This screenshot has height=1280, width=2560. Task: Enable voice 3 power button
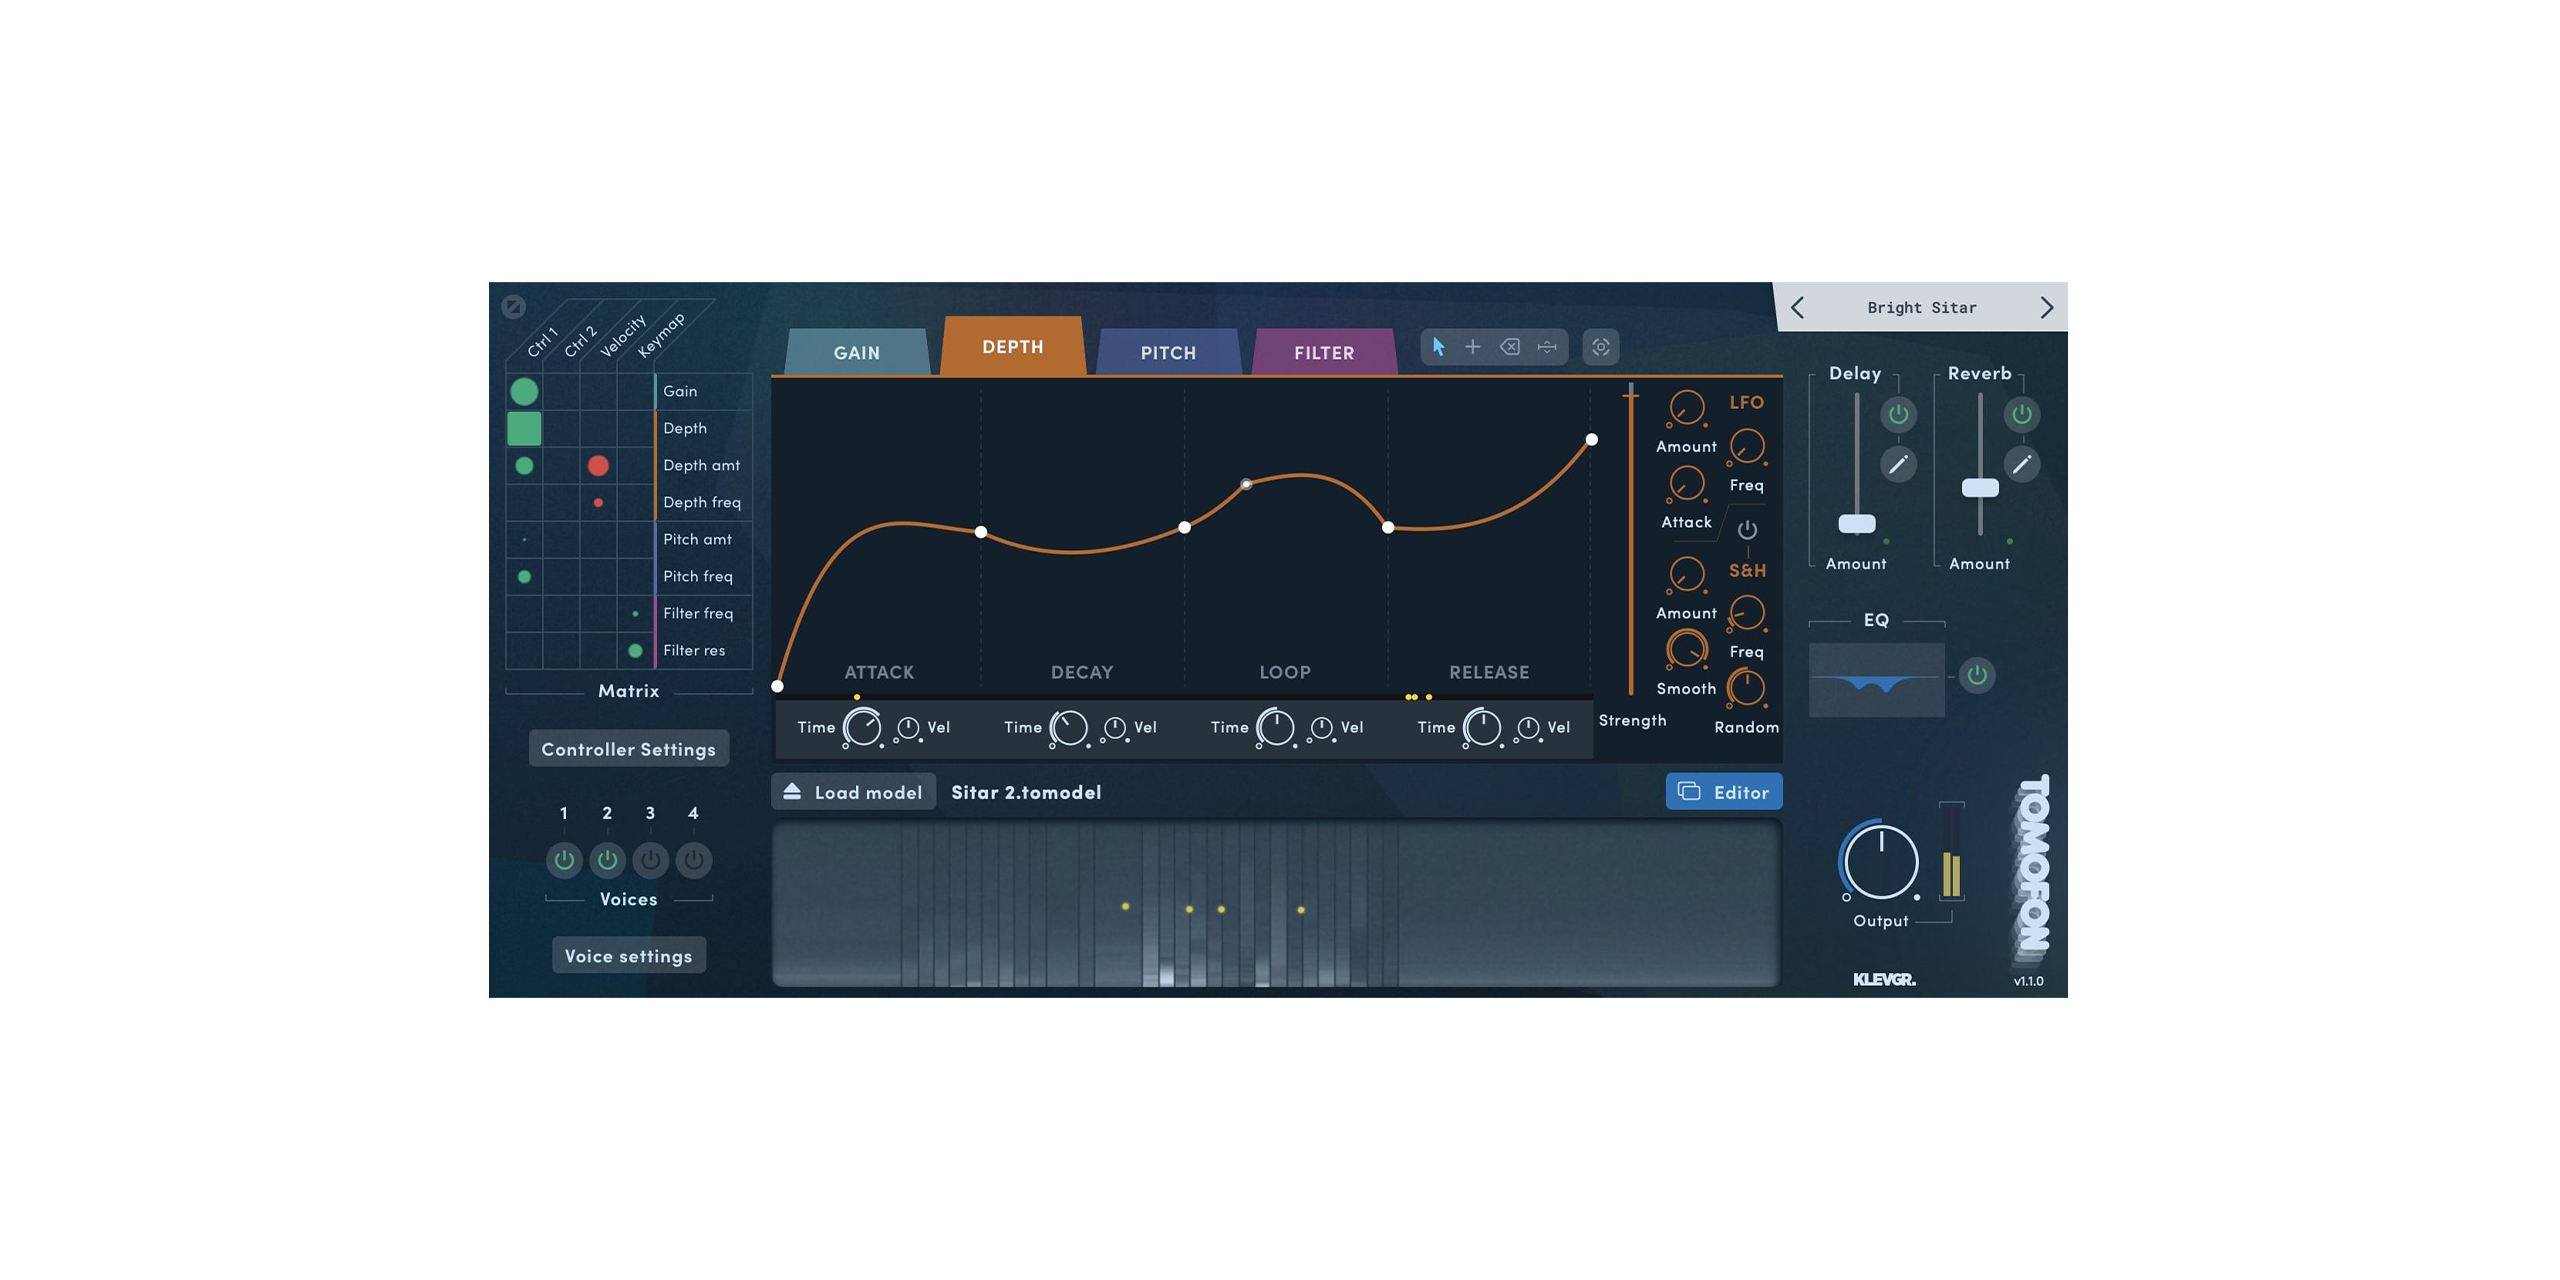pos(650,859)
